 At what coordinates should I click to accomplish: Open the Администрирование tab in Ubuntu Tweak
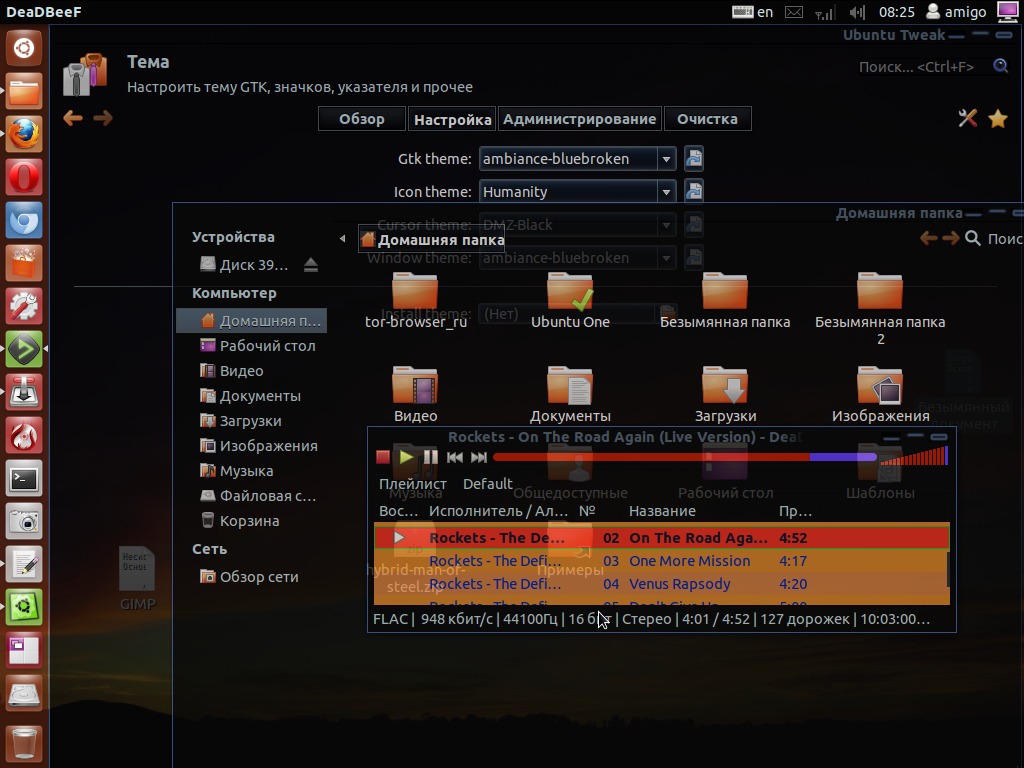[x=579, y=119]
